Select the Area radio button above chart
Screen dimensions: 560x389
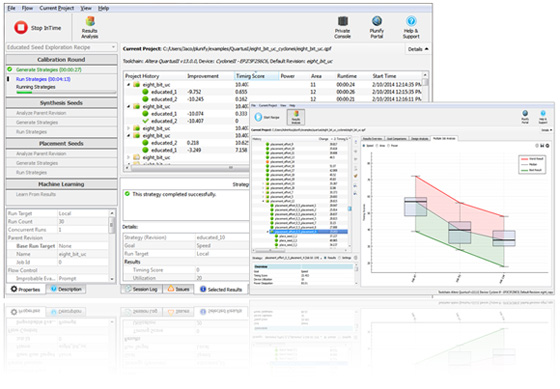[x=376, y=146]
